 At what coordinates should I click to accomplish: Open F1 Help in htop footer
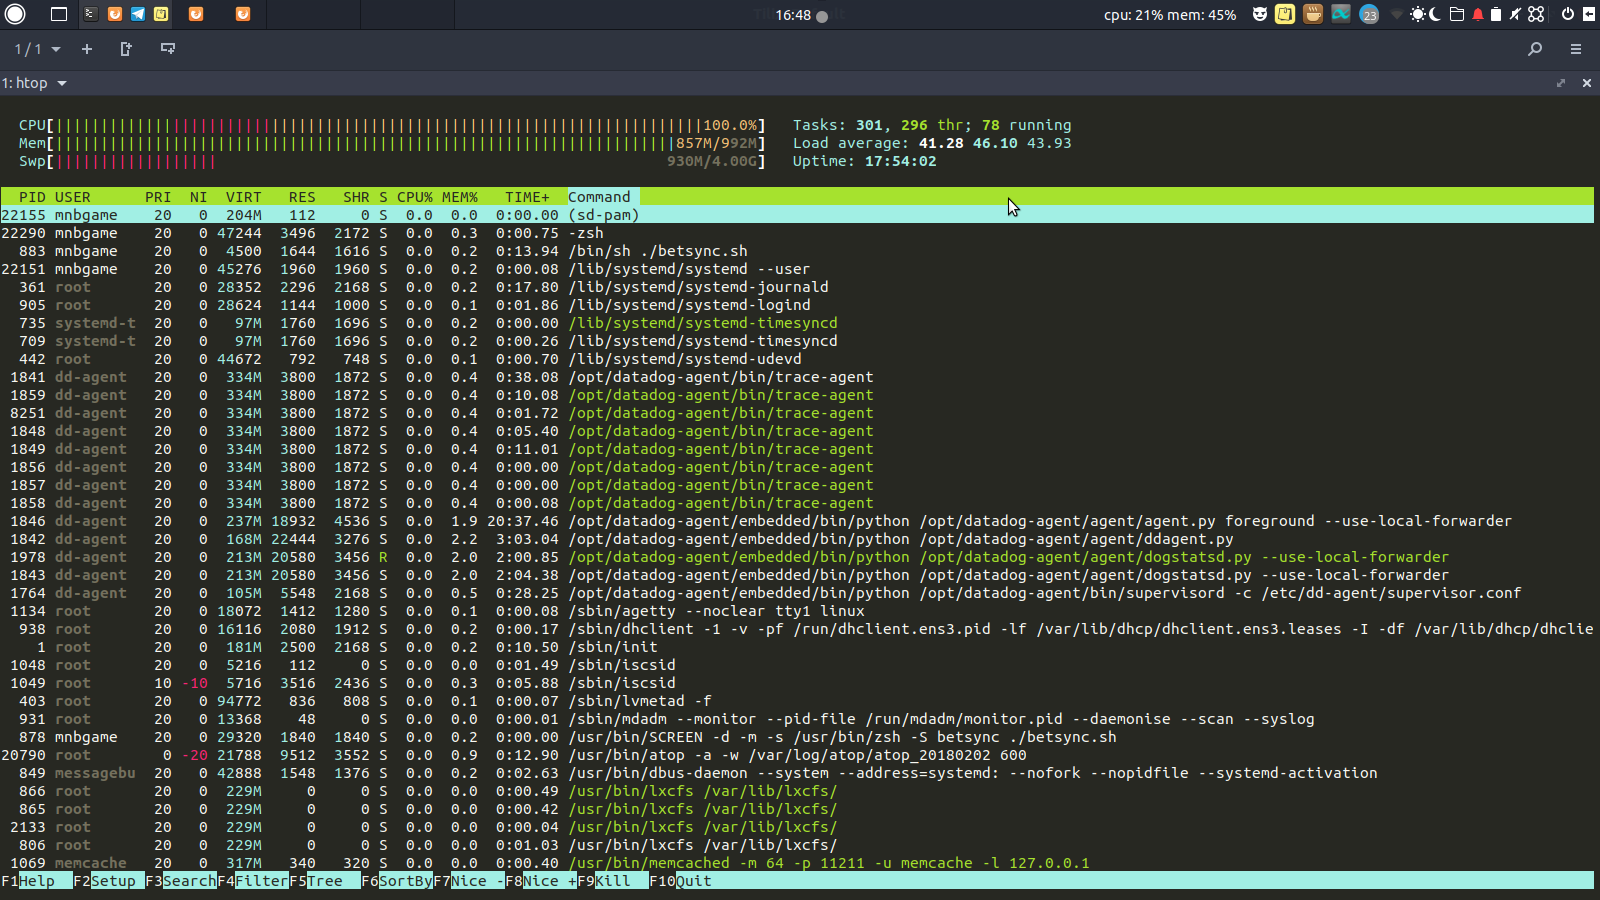click(37, 881)
